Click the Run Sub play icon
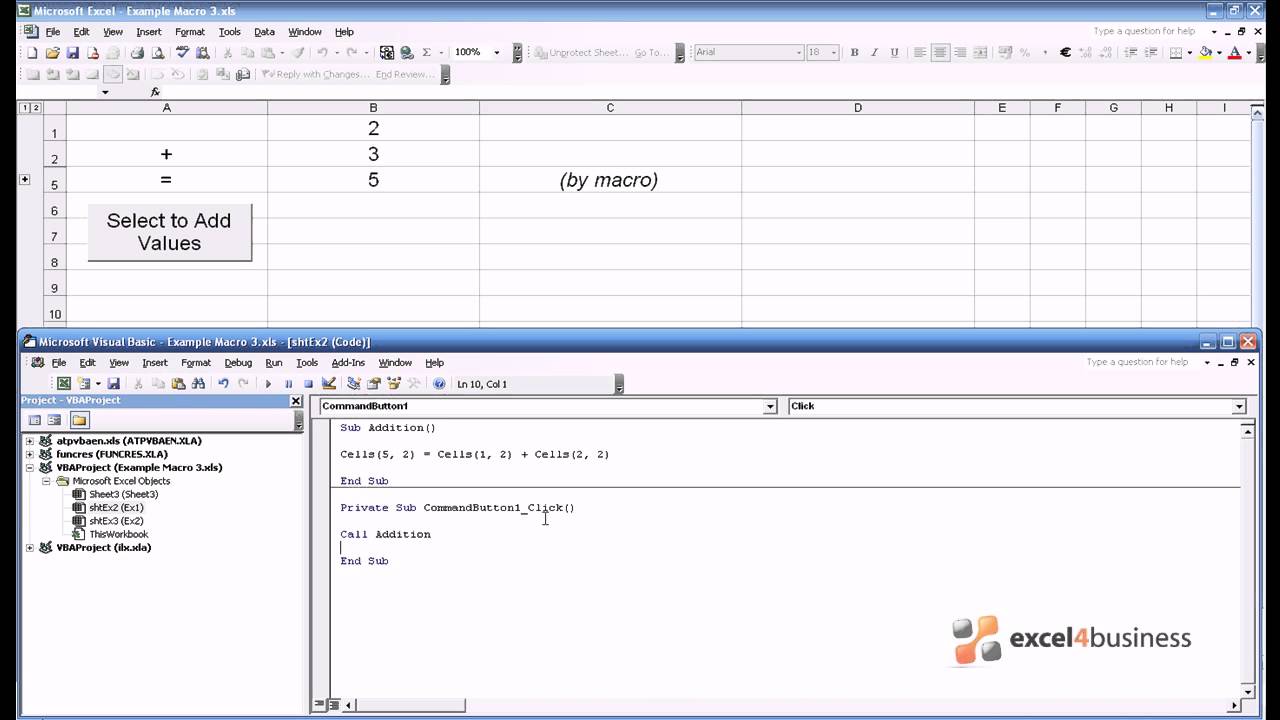Image resolution: width=1280 pixels, height=720 pixels. (x=268, y=384)
